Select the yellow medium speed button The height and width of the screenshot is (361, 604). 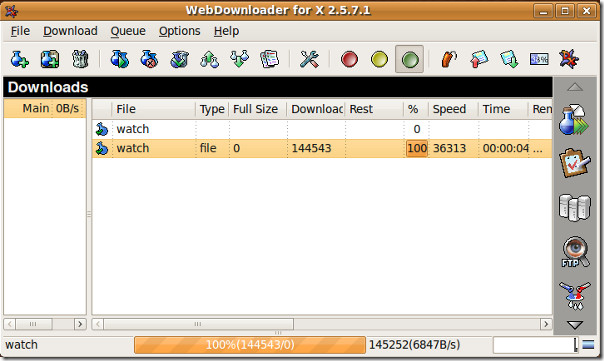click(379, 59)
